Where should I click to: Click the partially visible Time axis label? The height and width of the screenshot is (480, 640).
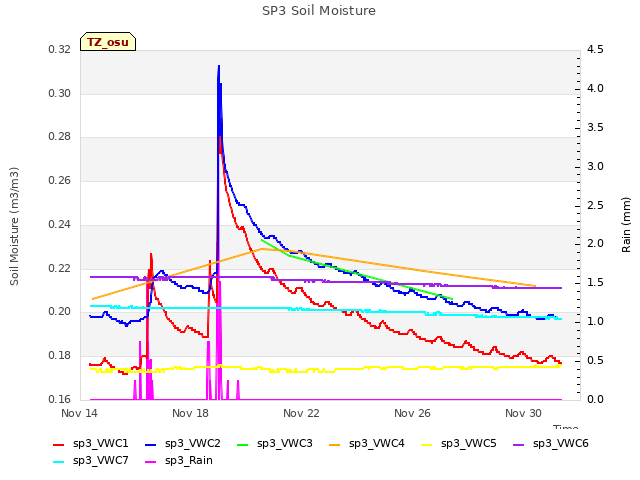tap(566, 427)
